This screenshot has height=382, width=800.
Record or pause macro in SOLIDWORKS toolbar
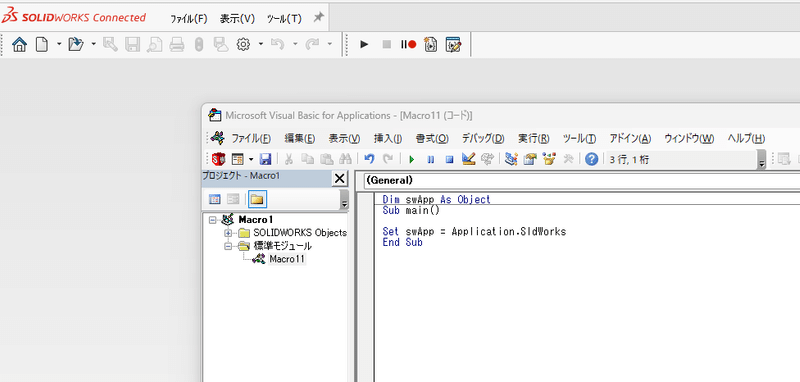[x=408, y=44]
